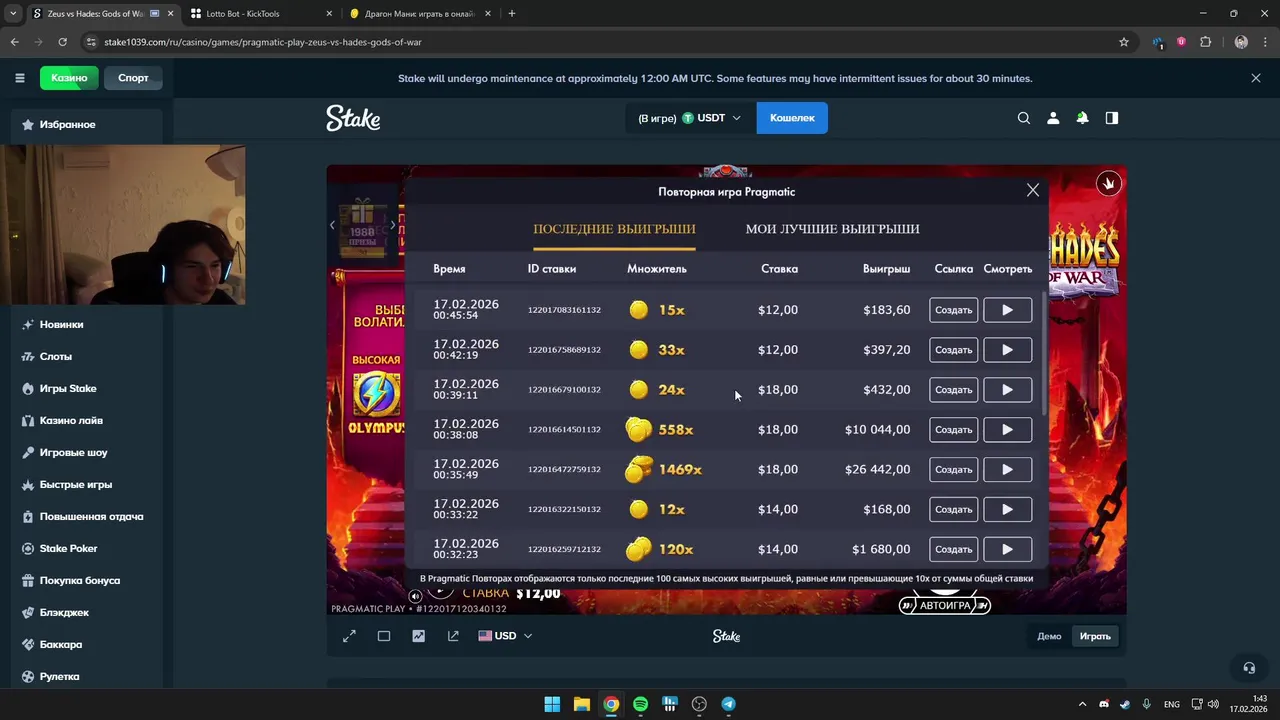
Task: Open the Повышенная отдача sidebar item
Action: tap(86, 516)
